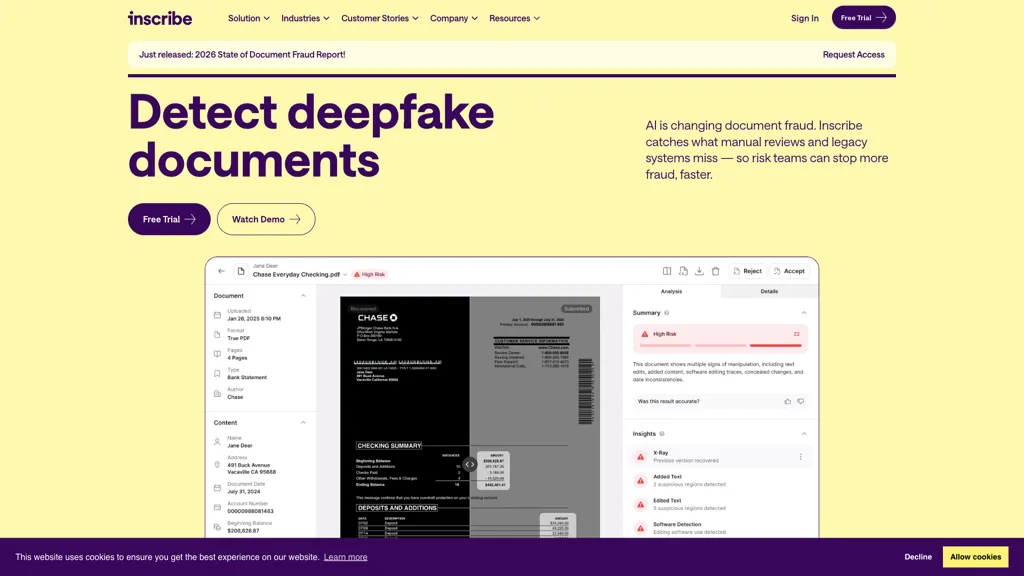Go back with the left arrow icon
The height and width of the screenshot is (576, 1024).
(x=221, y=271)
